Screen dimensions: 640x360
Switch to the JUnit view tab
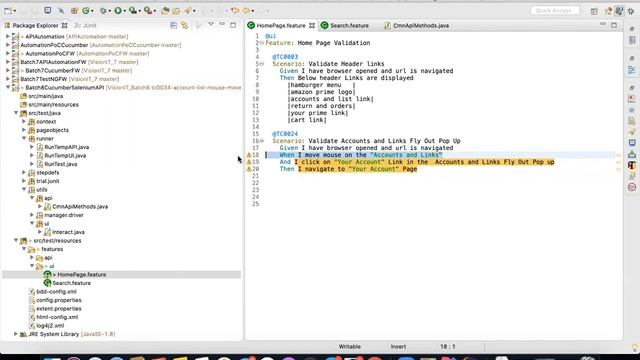[85, 25]
